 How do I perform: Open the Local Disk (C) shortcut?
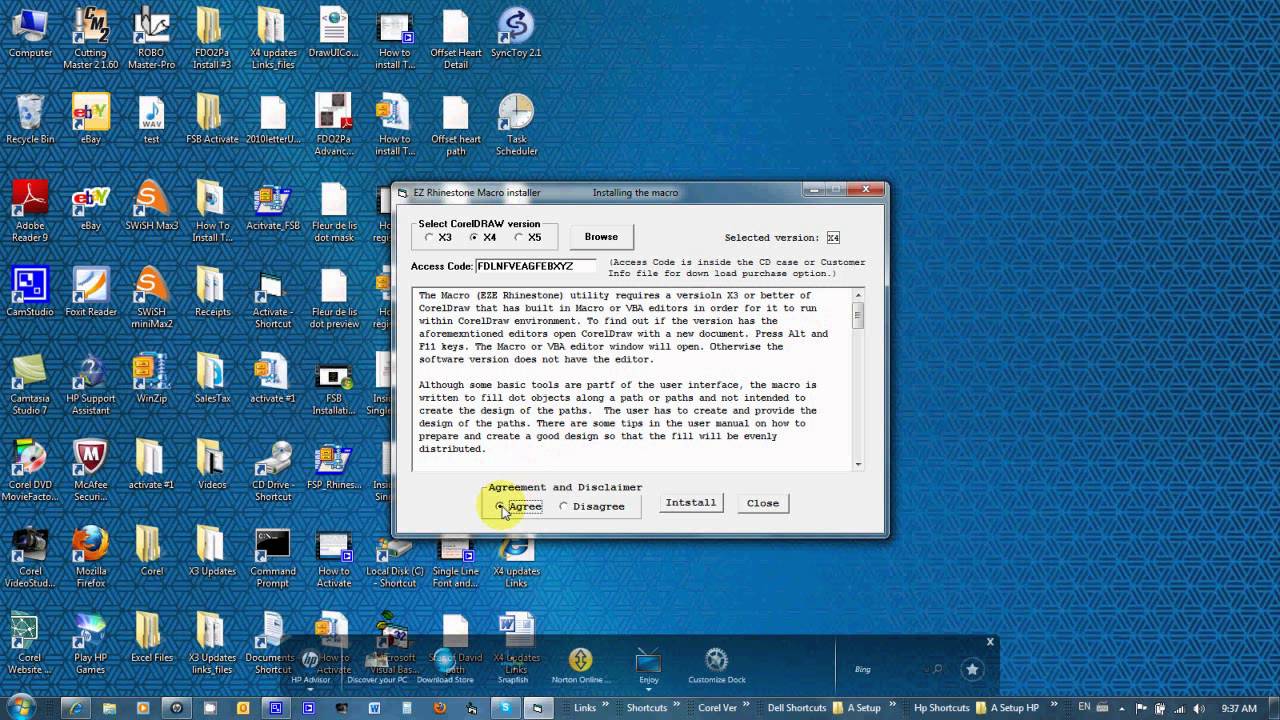(394, 557)
